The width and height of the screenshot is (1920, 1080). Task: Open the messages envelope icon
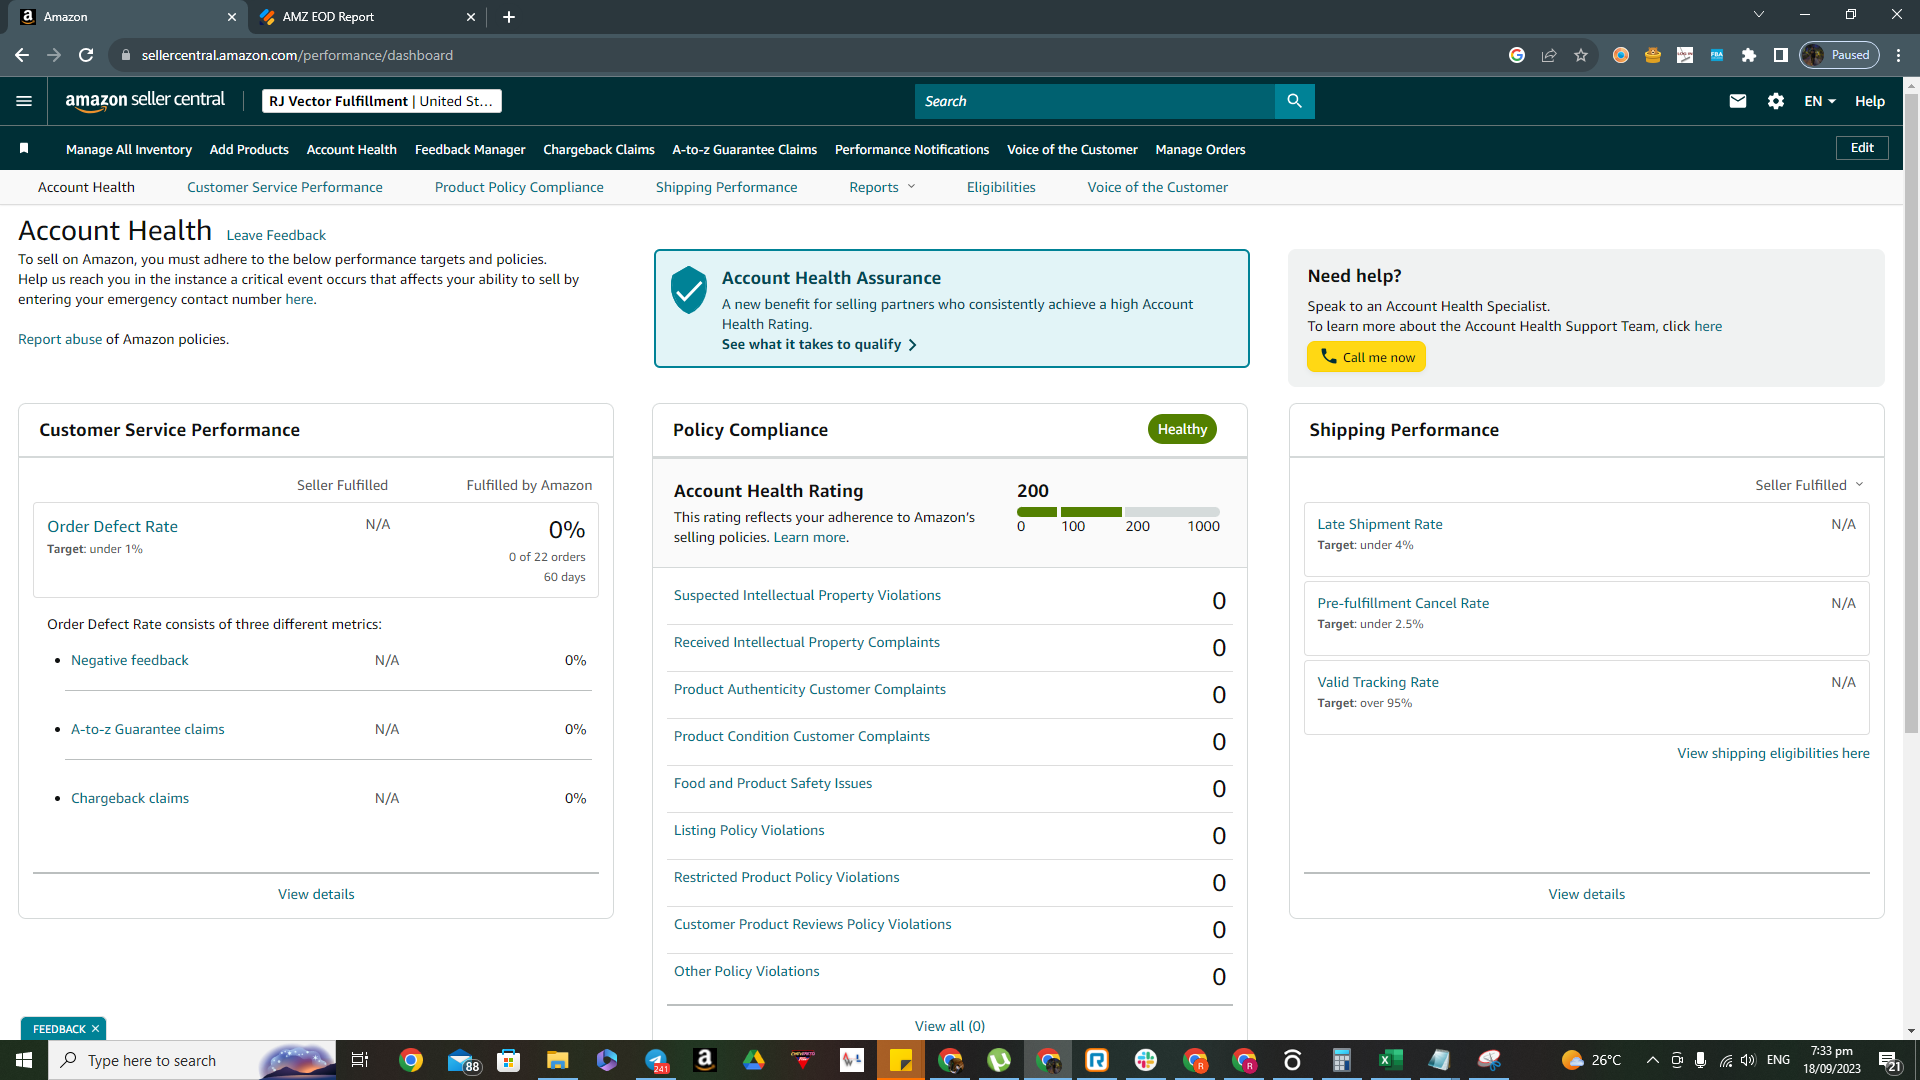(1738, 101)
